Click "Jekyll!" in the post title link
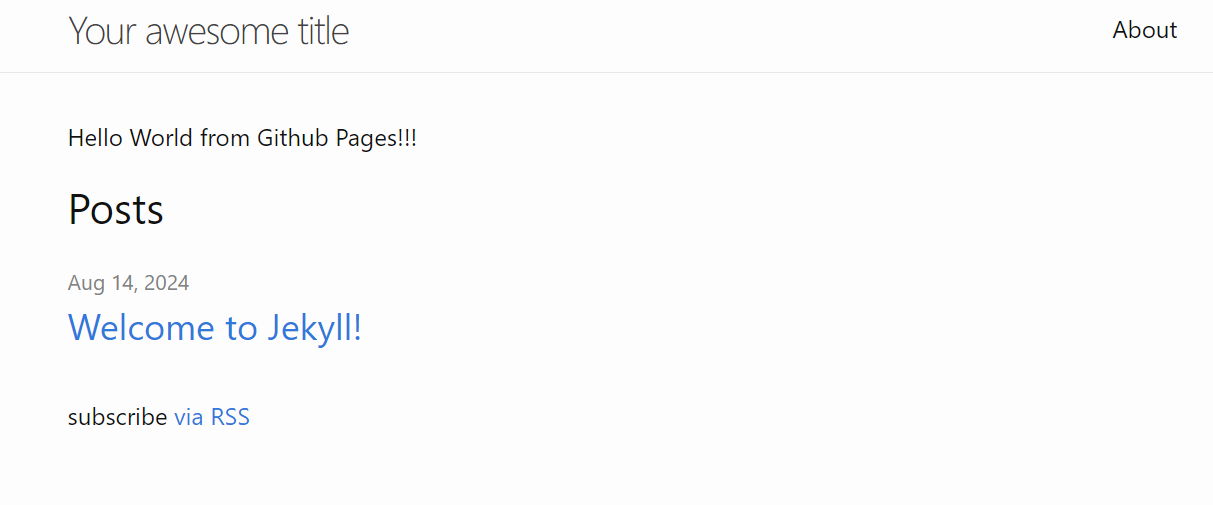The image size is (1213, 505). [x=315, y=328]
